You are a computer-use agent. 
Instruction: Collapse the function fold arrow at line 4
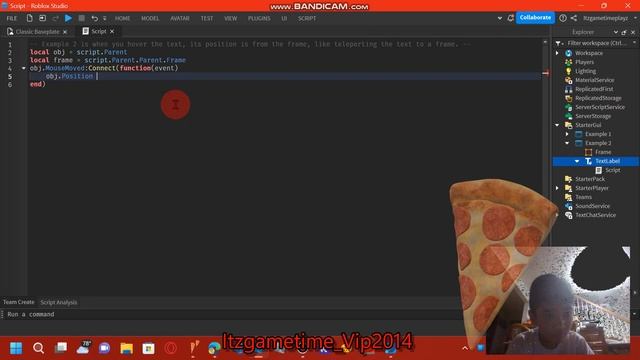[x=23, y=68]
